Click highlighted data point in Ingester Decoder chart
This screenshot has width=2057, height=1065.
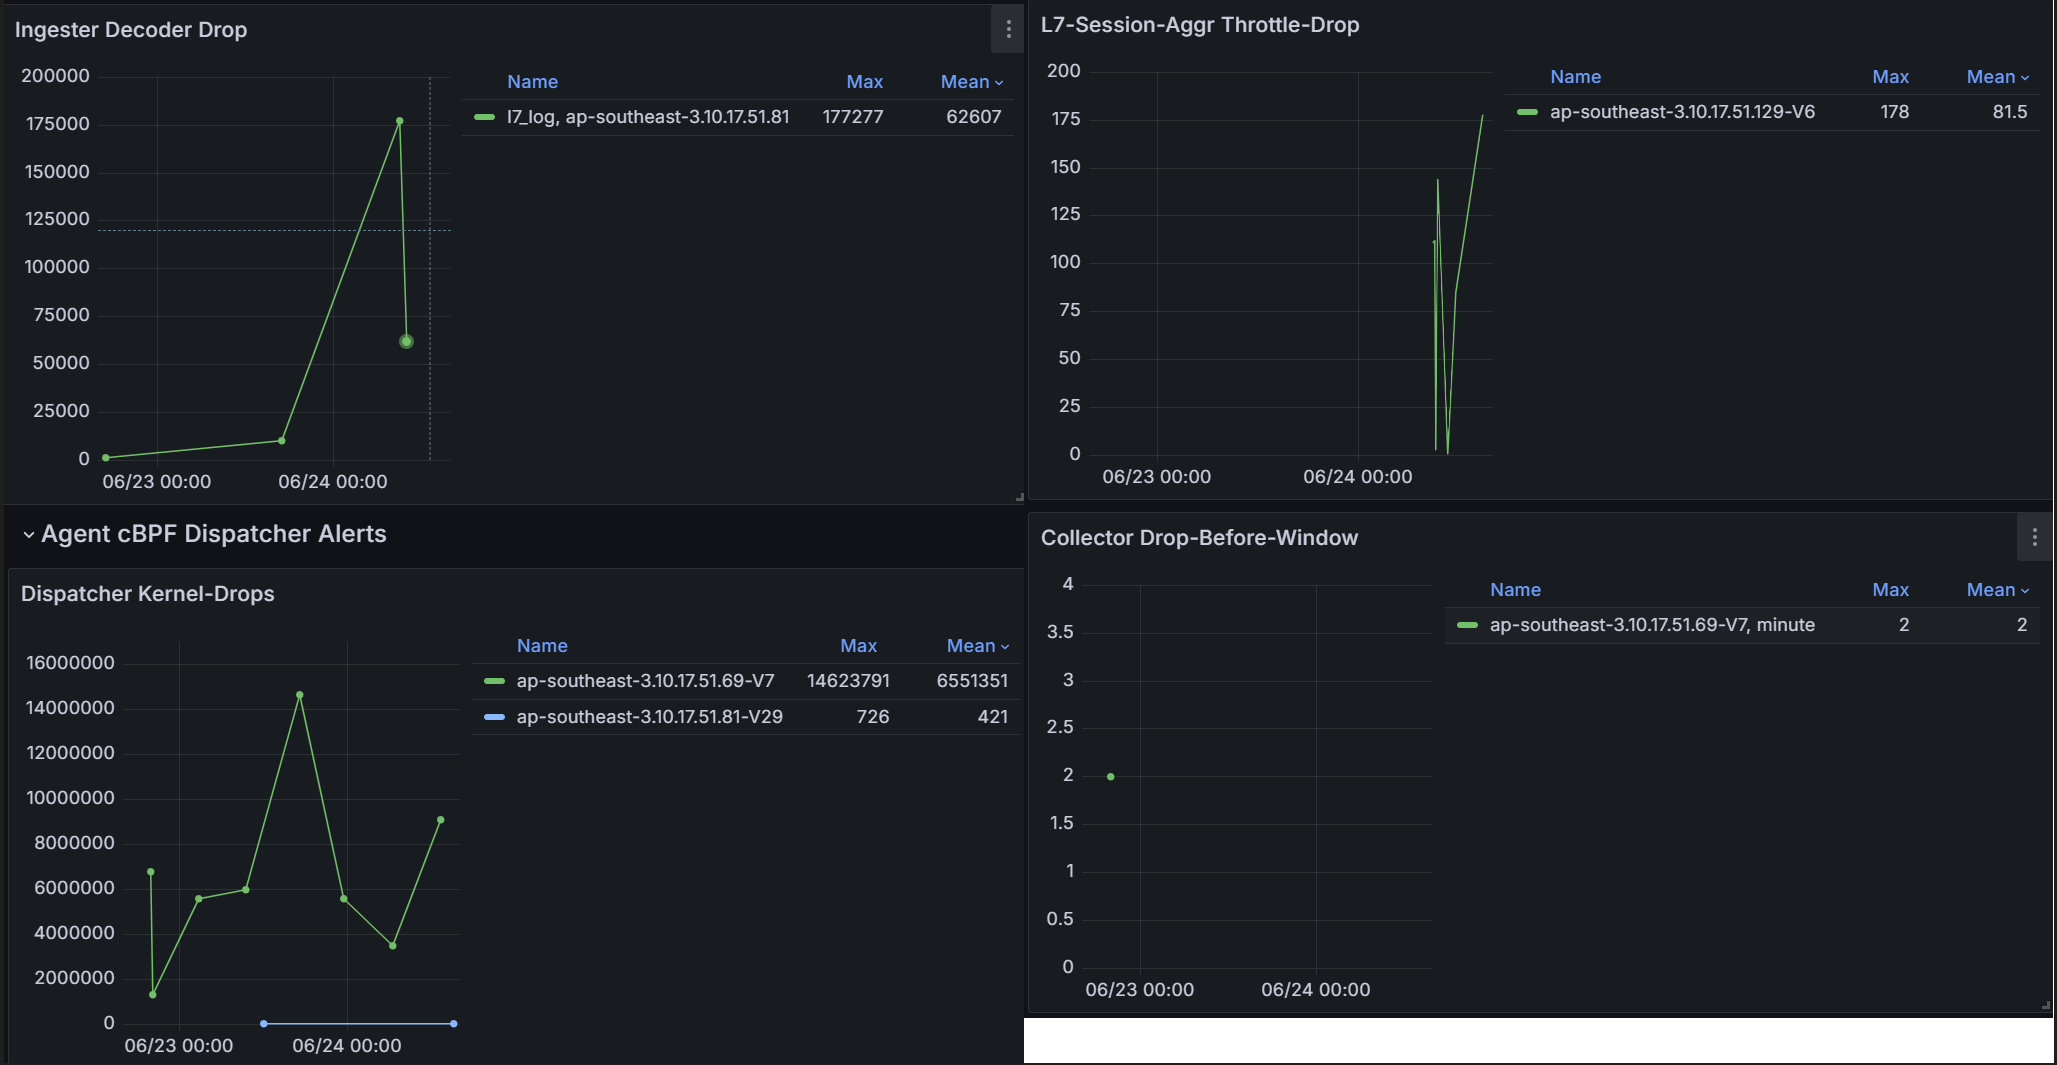[x=406, y=342]
